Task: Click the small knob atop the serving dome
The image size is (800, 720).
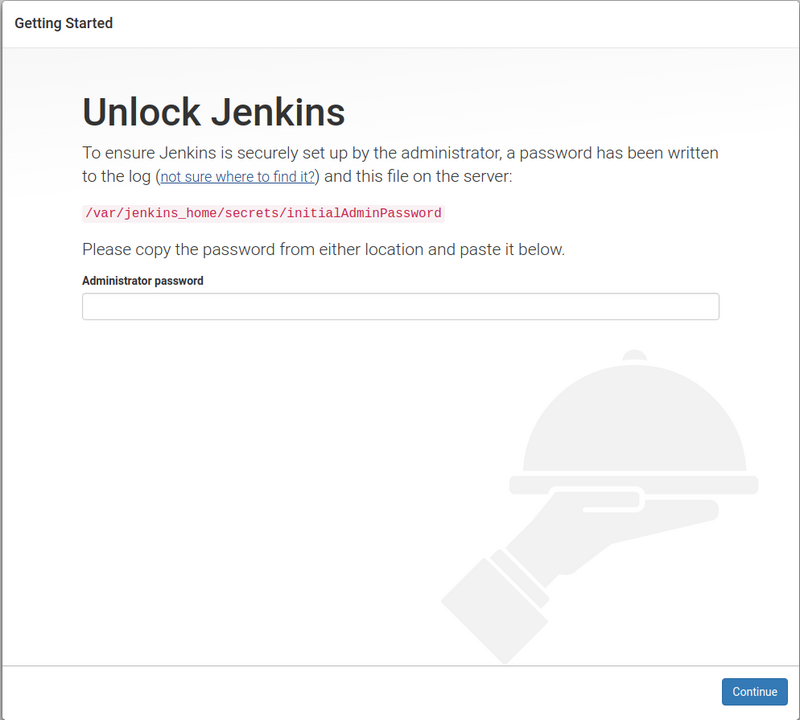Action: click(x=633, y=356)
